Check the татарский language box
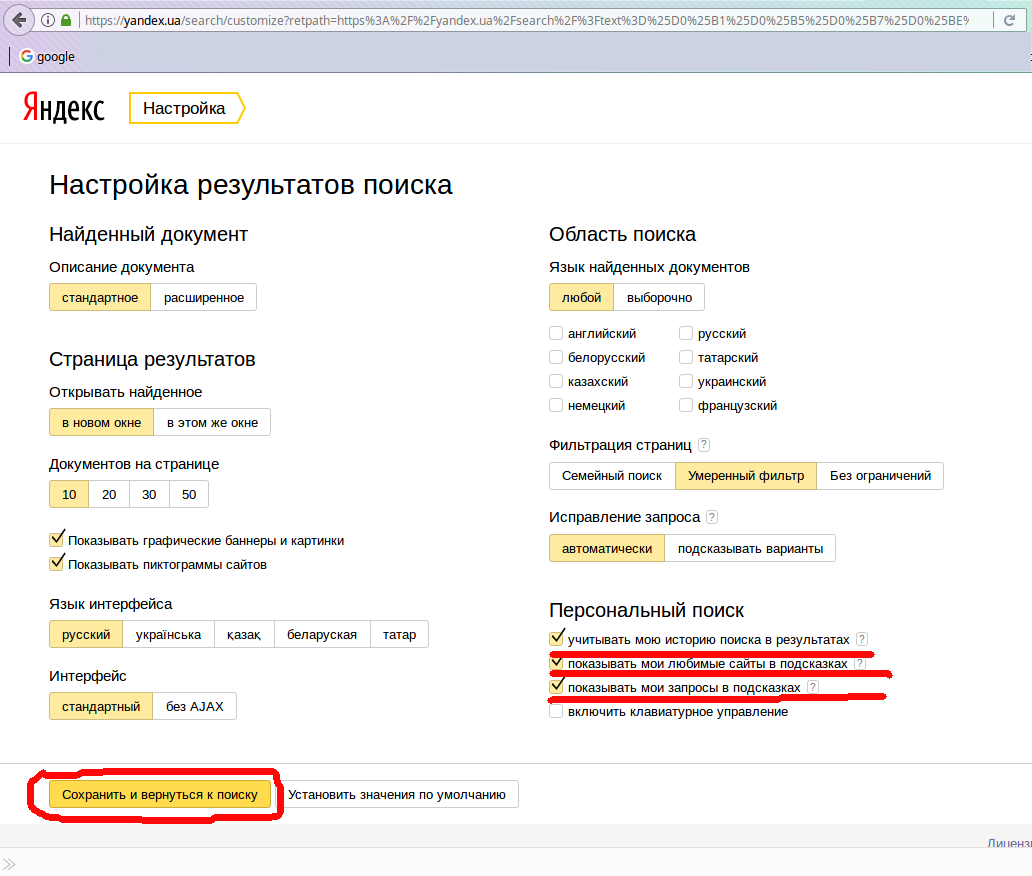1032x876 pixels. point(686,357)
